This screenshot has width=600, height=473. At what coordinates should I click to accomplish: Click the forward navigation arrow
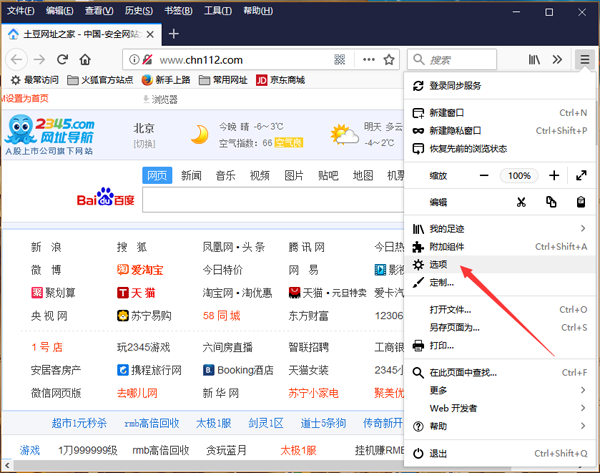(39, 60)
